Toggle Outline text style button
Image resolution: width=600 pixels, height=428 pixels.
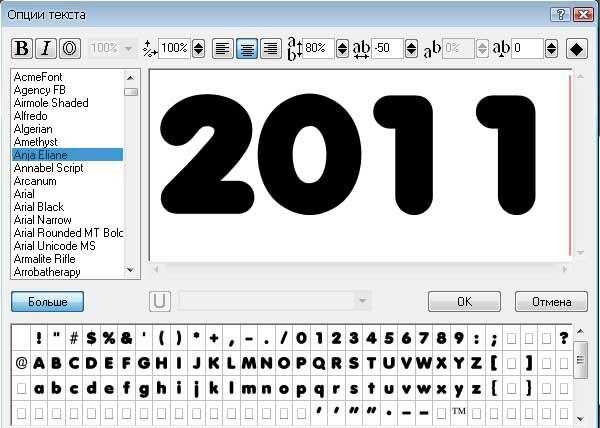coord(70,49)
